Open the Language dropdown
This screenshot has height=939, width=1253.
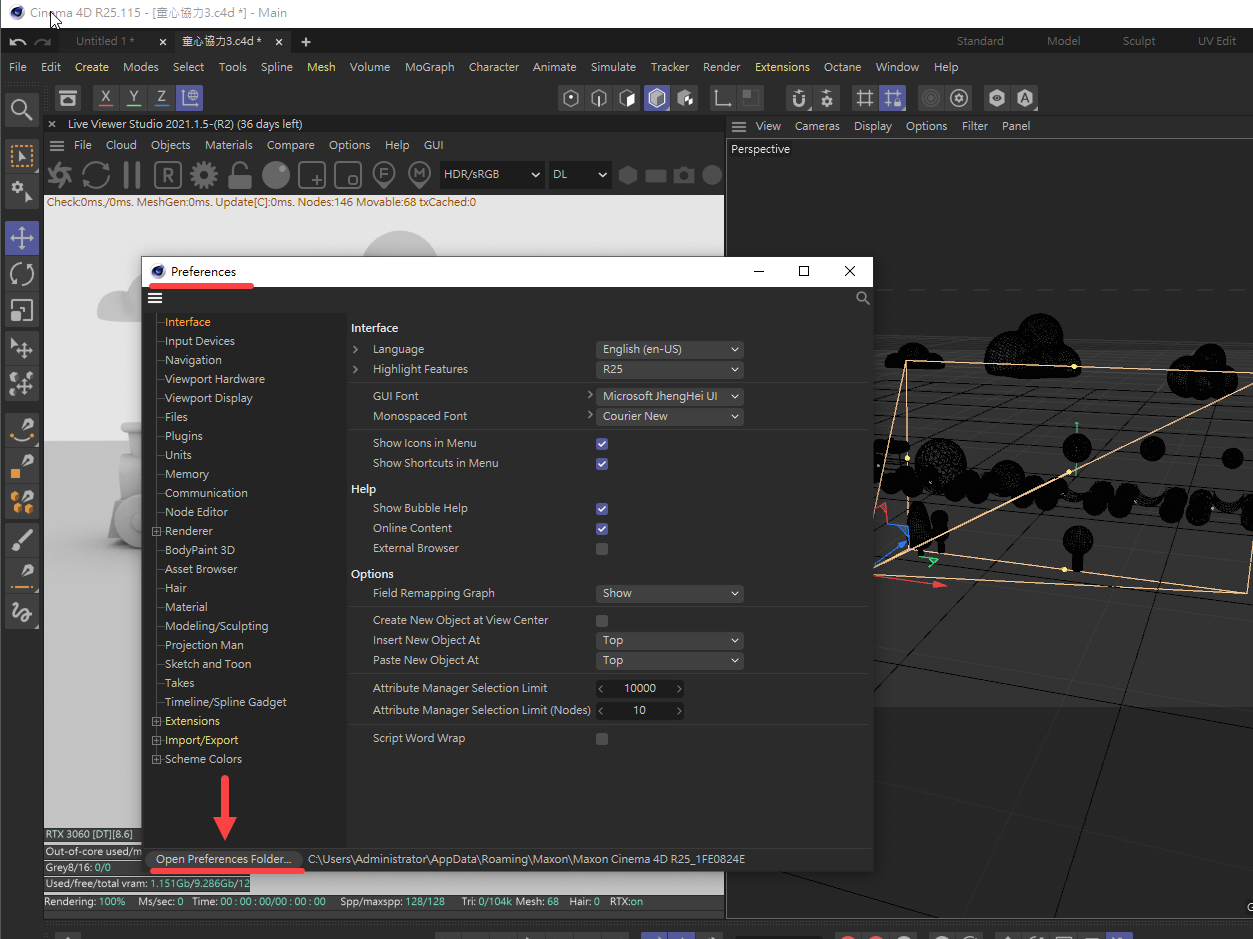click(670, 349)
